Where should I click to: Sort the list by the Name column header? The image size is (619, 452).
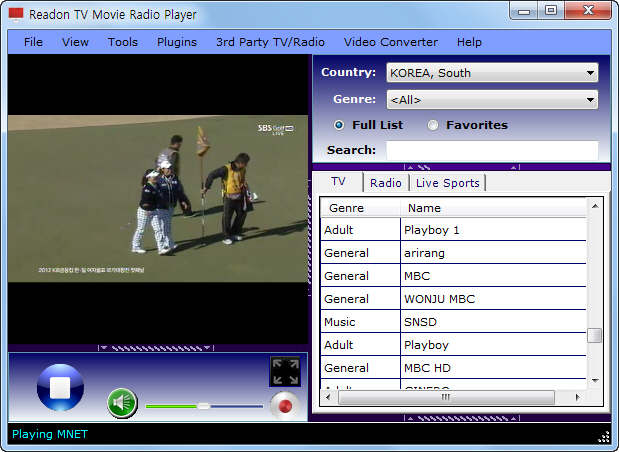click(x=493, y=208)
